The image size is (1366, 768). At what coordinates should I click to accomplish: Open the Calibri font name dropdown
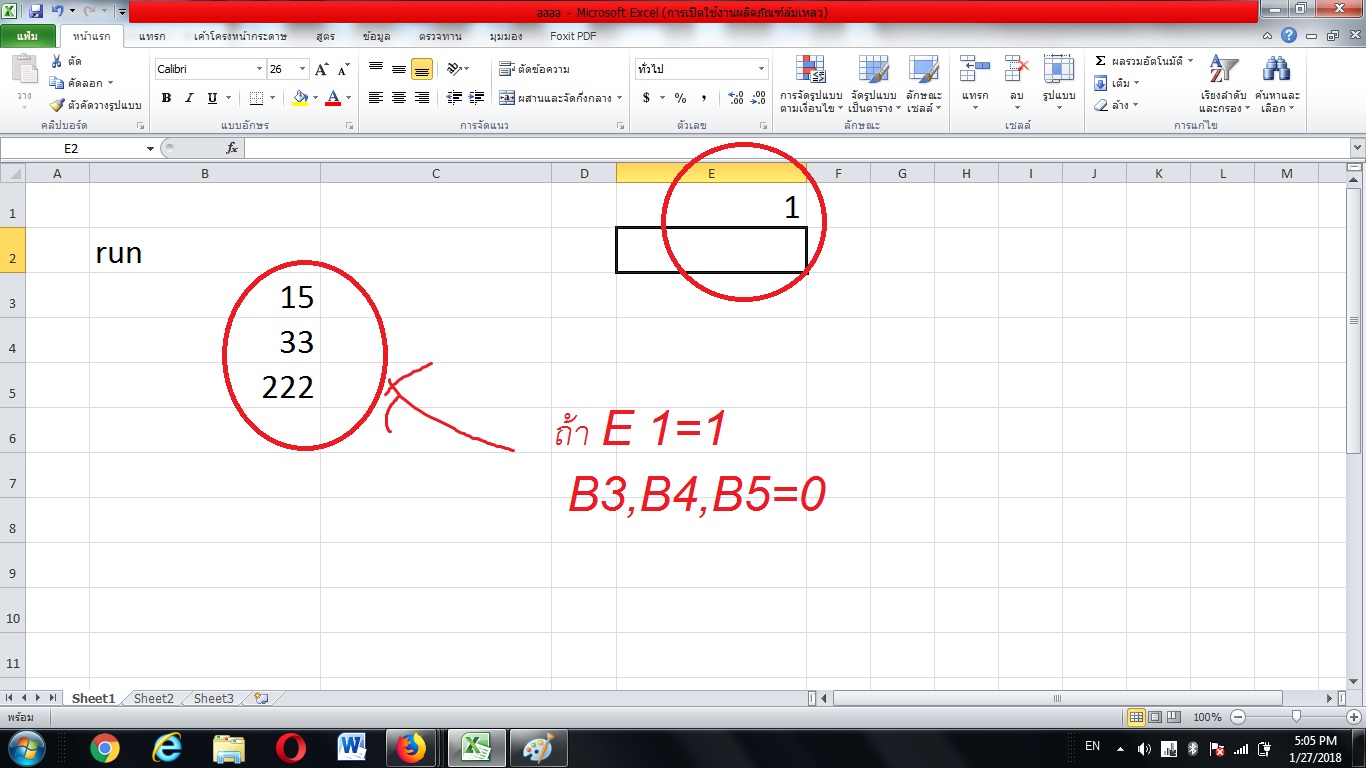(x=259, y=69)
